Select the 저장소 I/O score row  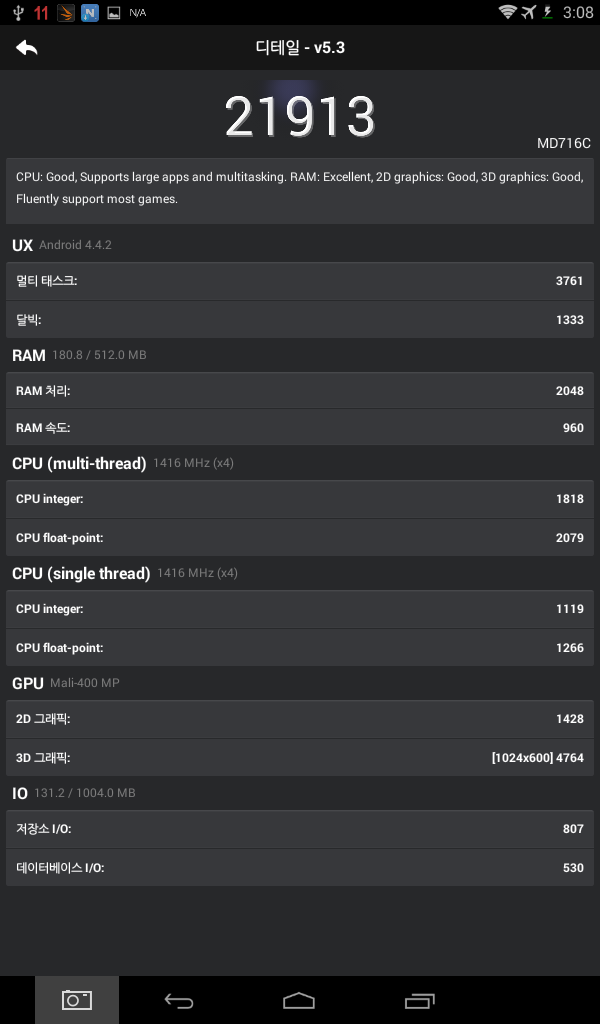[299, 829]
